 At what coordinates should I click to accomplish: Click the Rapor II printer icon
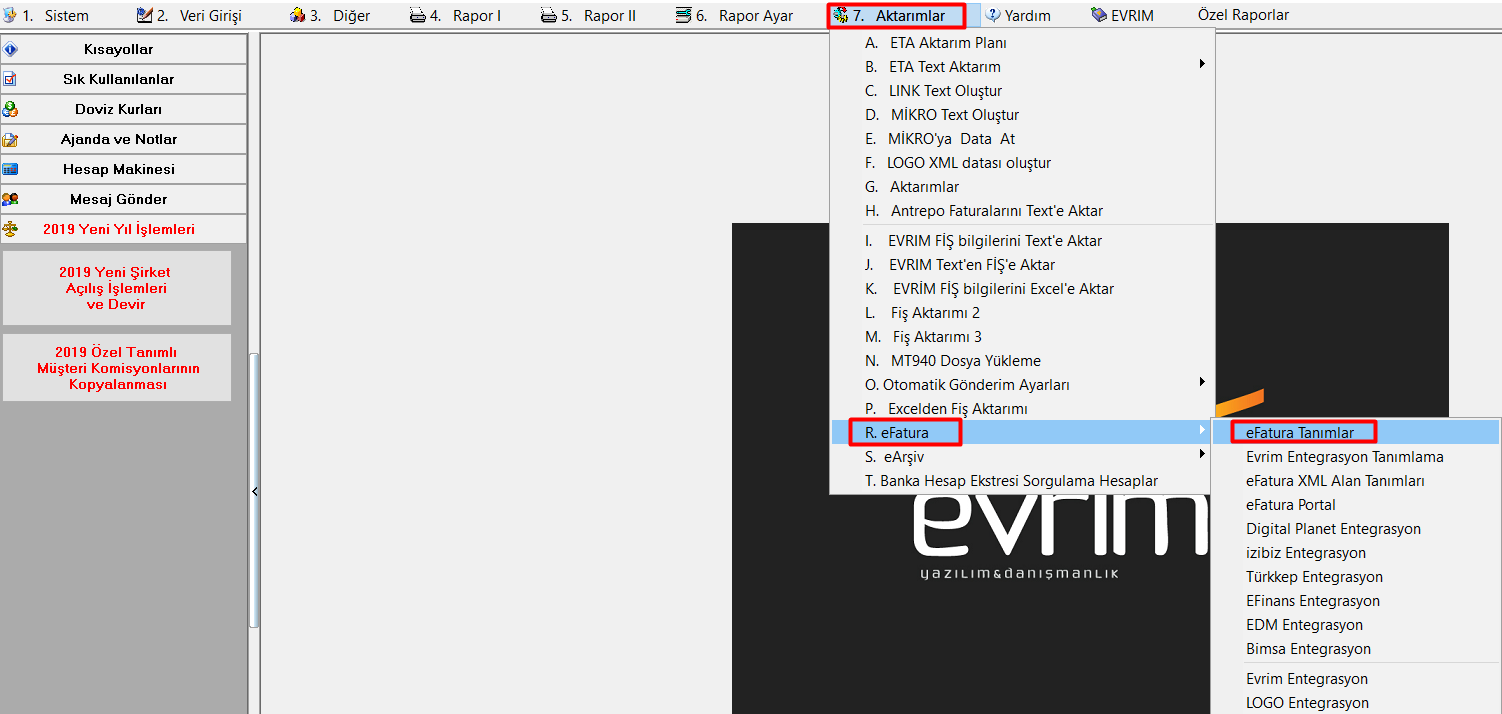coord(548,15)
